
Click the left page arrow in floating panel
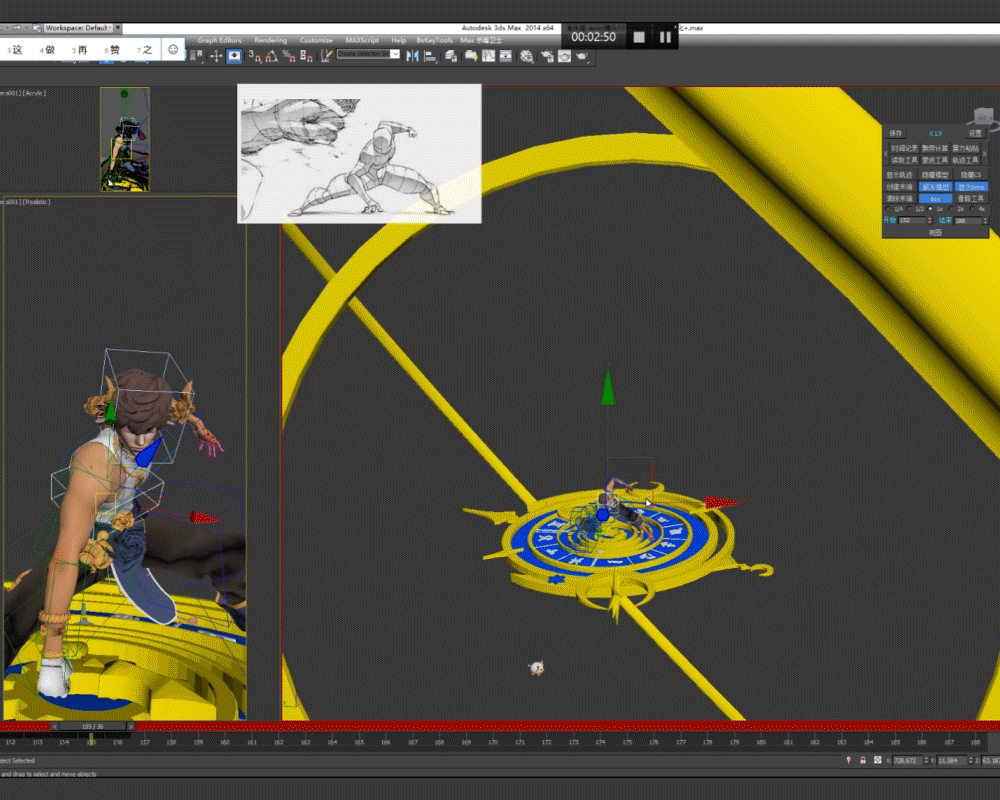click(886, 154)
